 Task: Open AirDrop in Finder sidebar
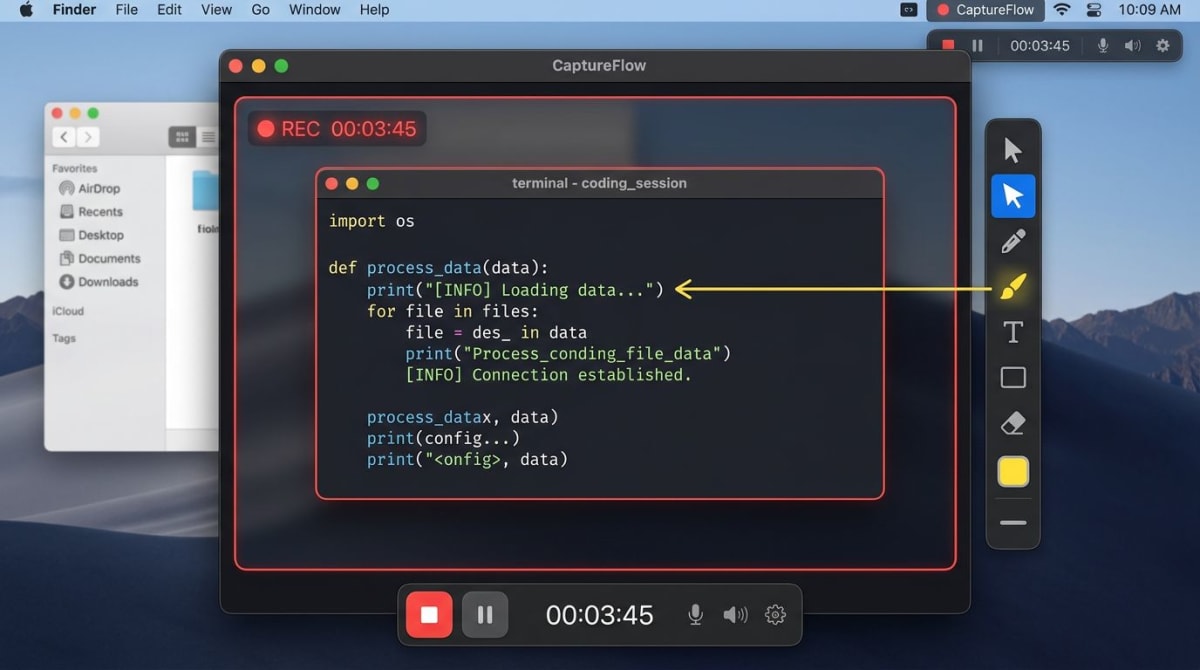[x=90, y=188]
